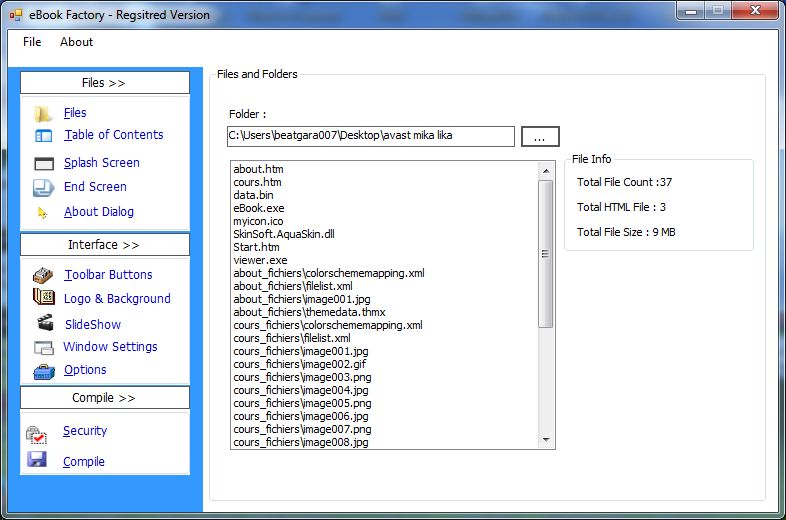Open the End Screen link

click(95, 187)
